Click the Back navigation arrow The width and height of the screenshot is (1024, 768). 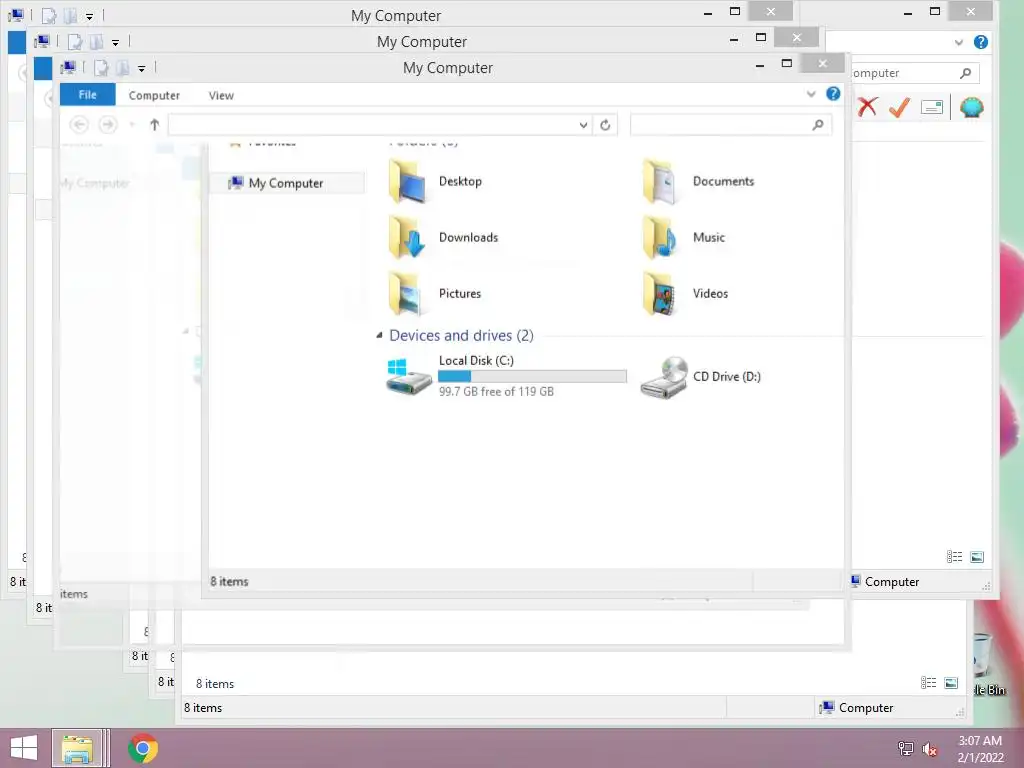[x=79, y=125]
